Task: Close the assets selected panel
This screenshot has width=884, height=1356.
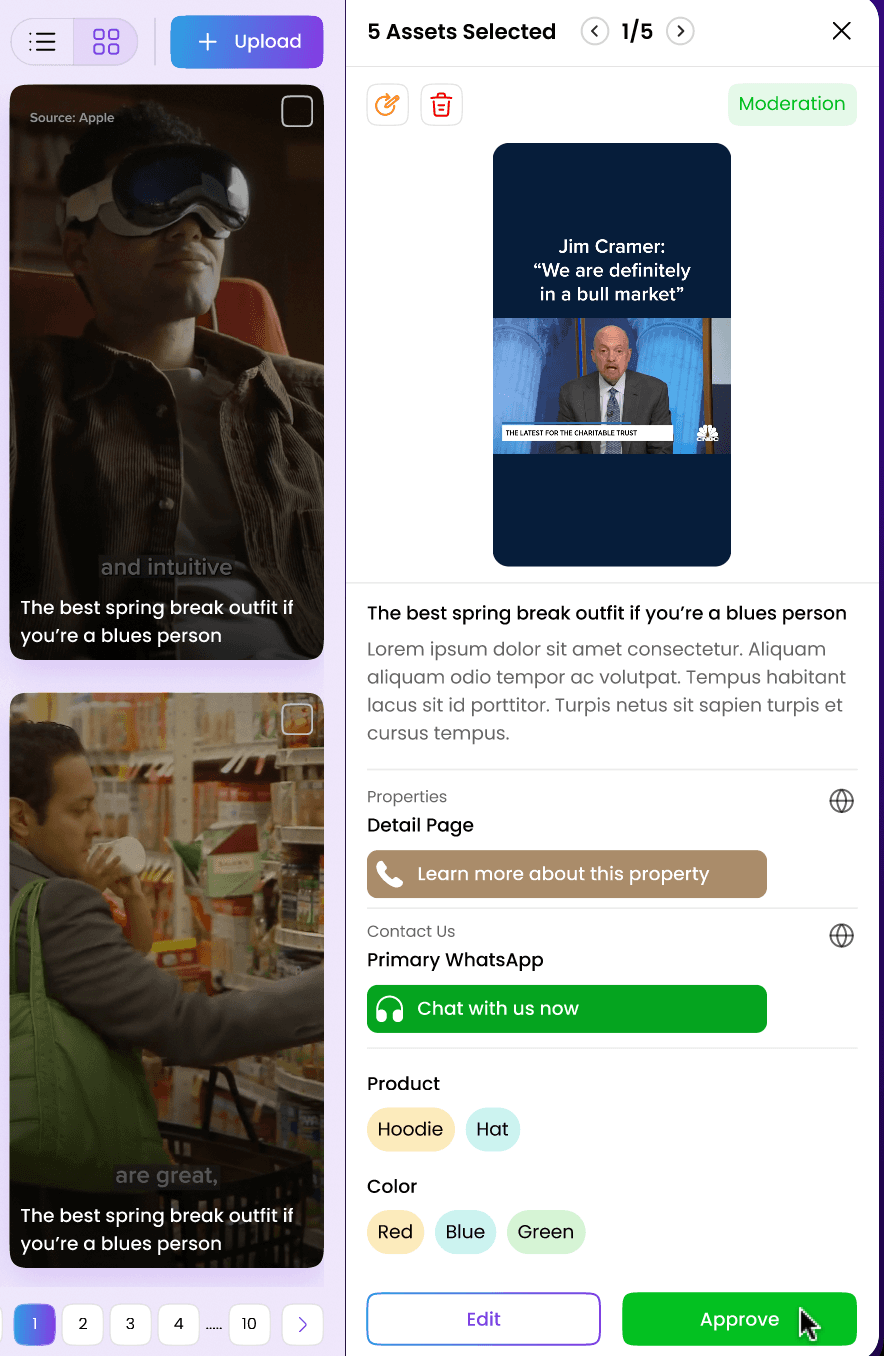Action: pos(842,31)
